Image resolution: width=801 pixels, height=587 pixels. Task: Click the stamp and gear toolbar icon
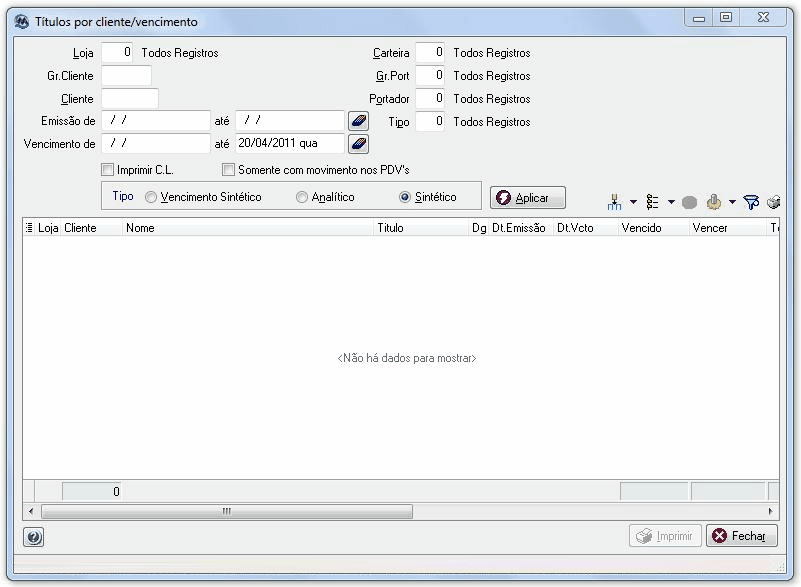coord(714,202)
